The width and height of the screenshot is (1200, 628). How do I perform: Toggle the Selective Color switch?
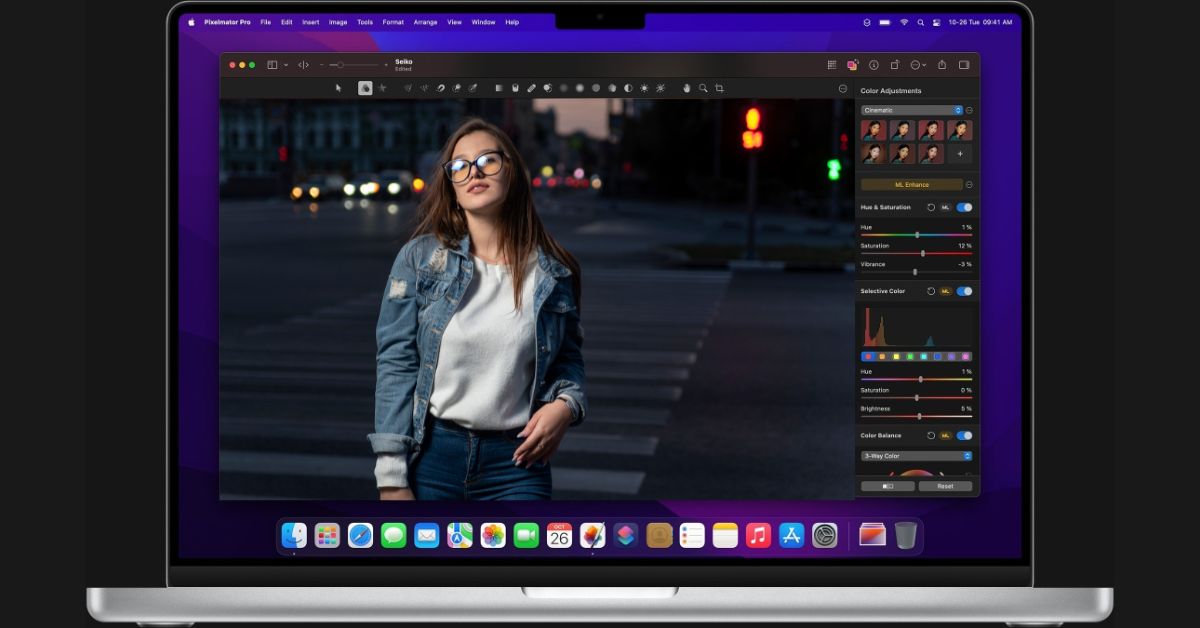coord(964,291)
